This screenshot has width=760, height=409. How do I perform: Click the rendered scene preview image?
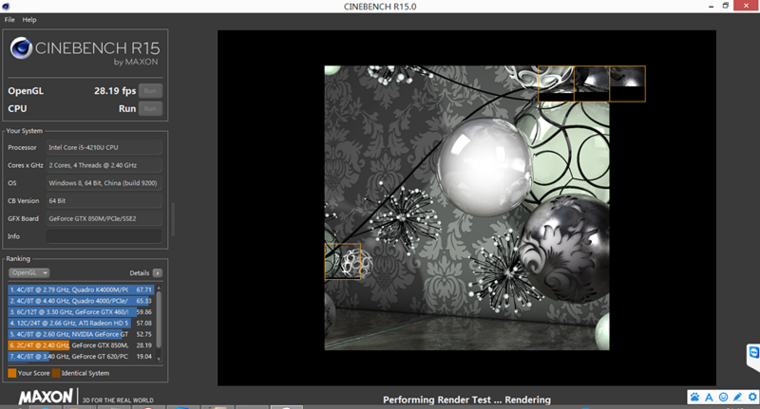coord(467,208)
